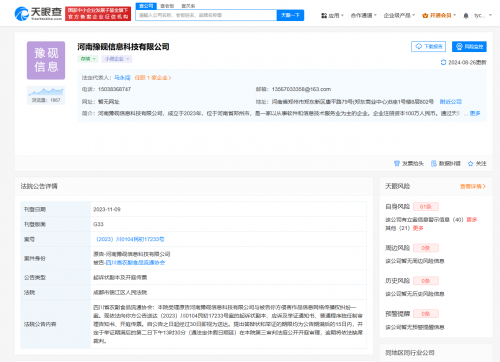Expand the 小微企业 tag

point(117,59)
